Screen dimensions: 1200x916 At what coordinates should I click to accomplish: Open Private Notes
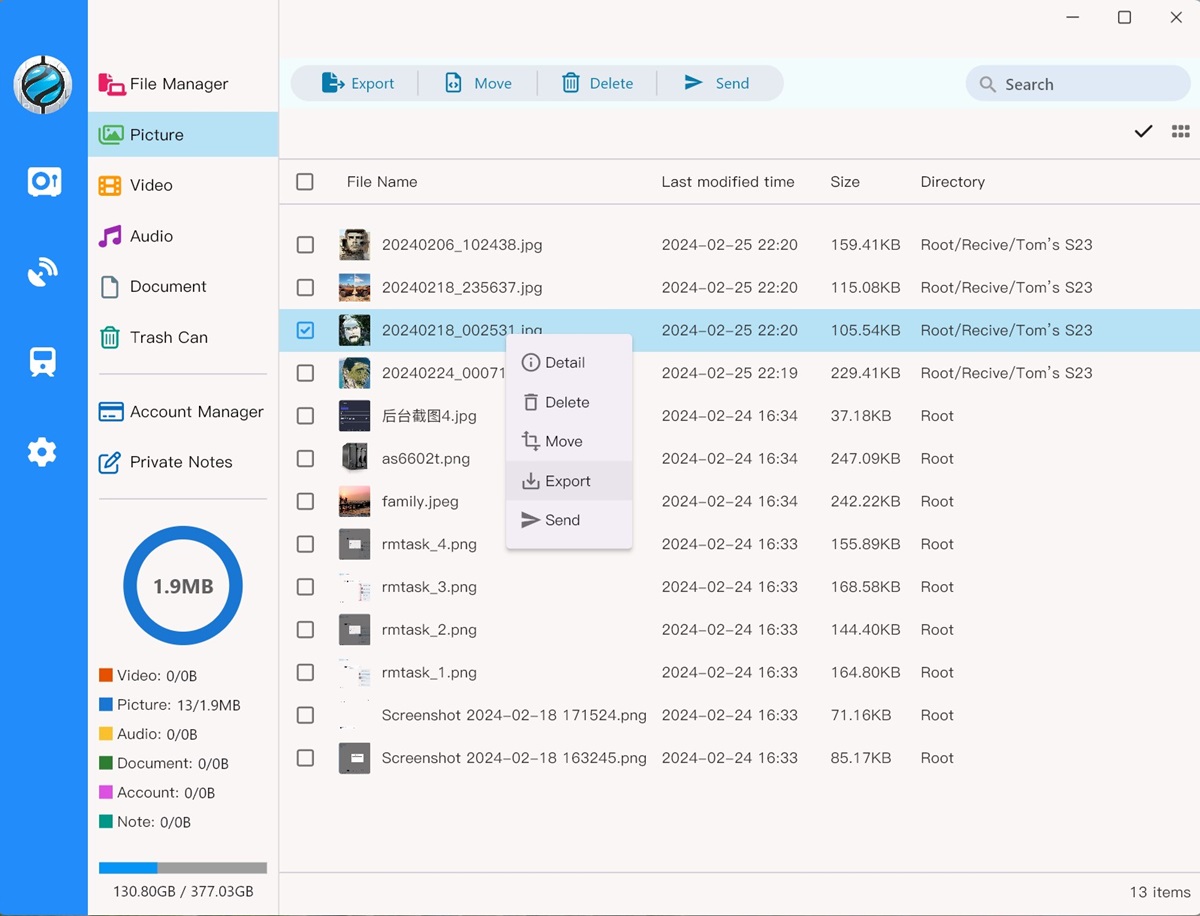(183, 462)
